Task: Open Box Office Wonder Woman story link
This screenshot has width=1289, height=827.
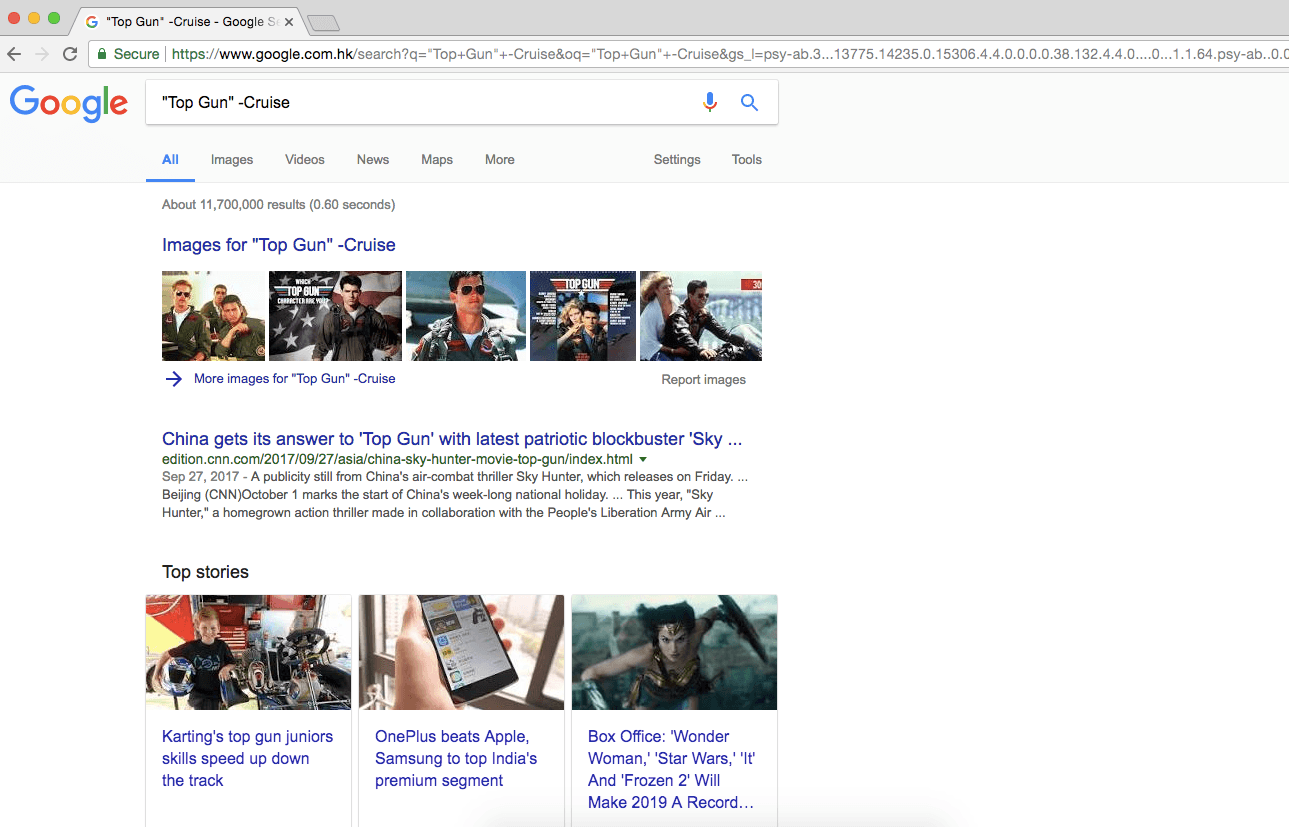Action: pos(672,769)
